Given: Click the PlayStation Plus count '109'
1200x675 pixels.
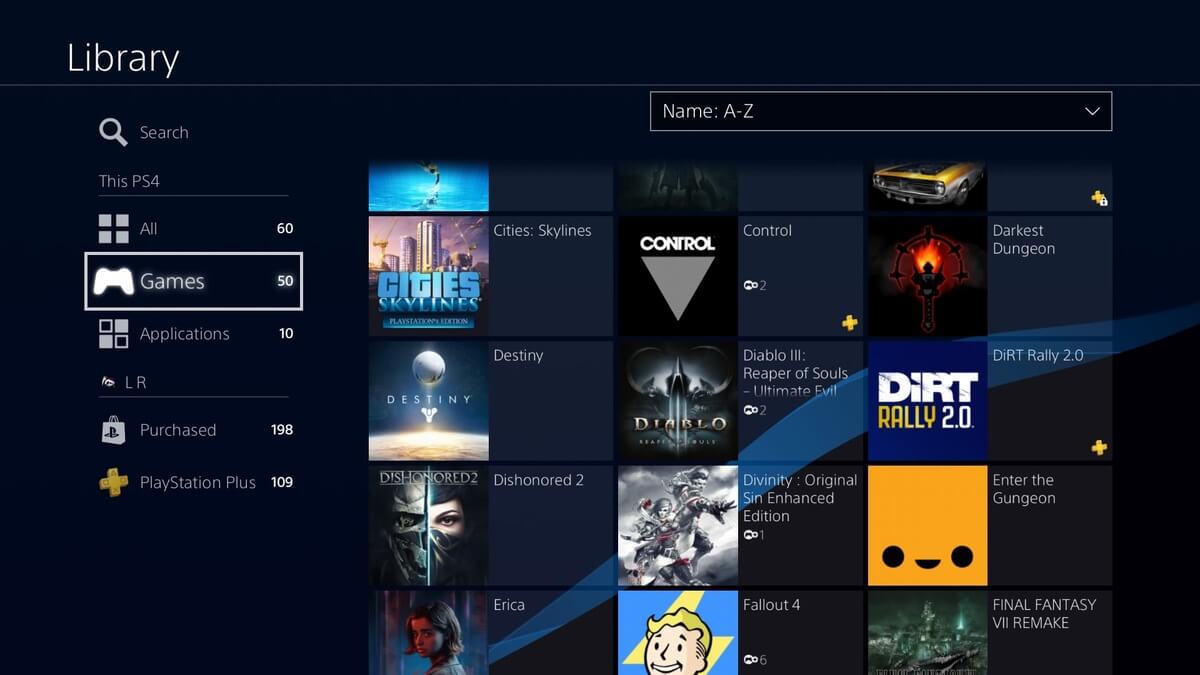Looking at the screenshot, I should coord(282,482).
